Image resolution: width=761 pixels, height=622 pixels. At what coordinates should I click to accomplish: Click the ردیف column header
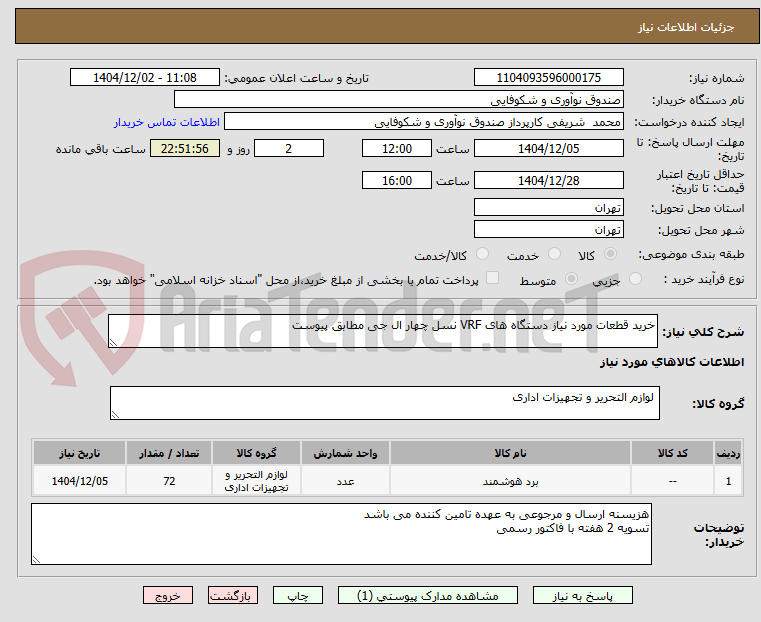[x=728, y=453]
